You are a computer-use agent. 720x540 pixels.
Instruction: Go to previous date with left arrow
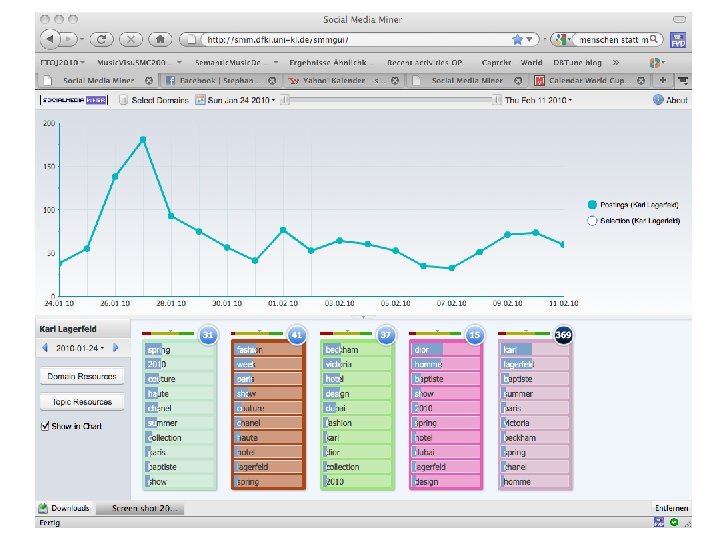[x=45, y=348]
